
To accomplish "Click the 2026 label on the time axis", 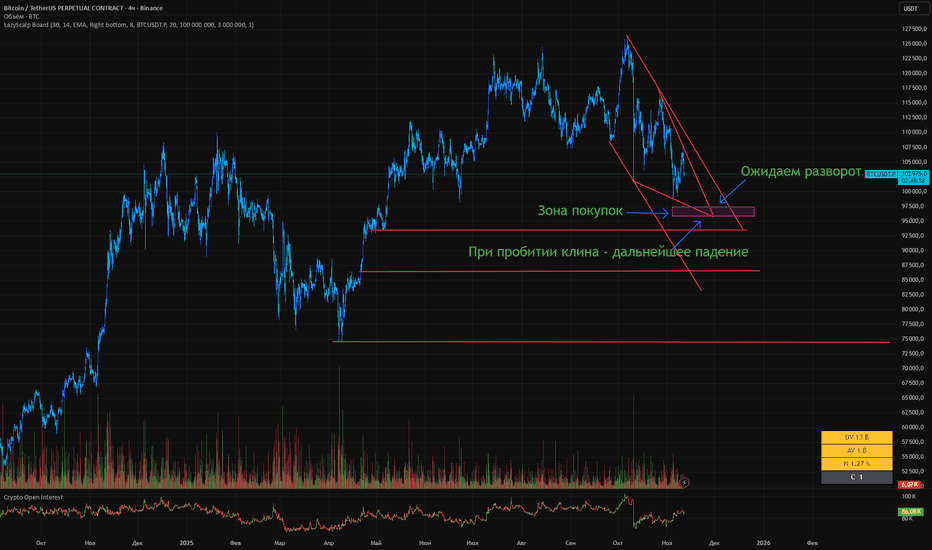I will 762,542.
